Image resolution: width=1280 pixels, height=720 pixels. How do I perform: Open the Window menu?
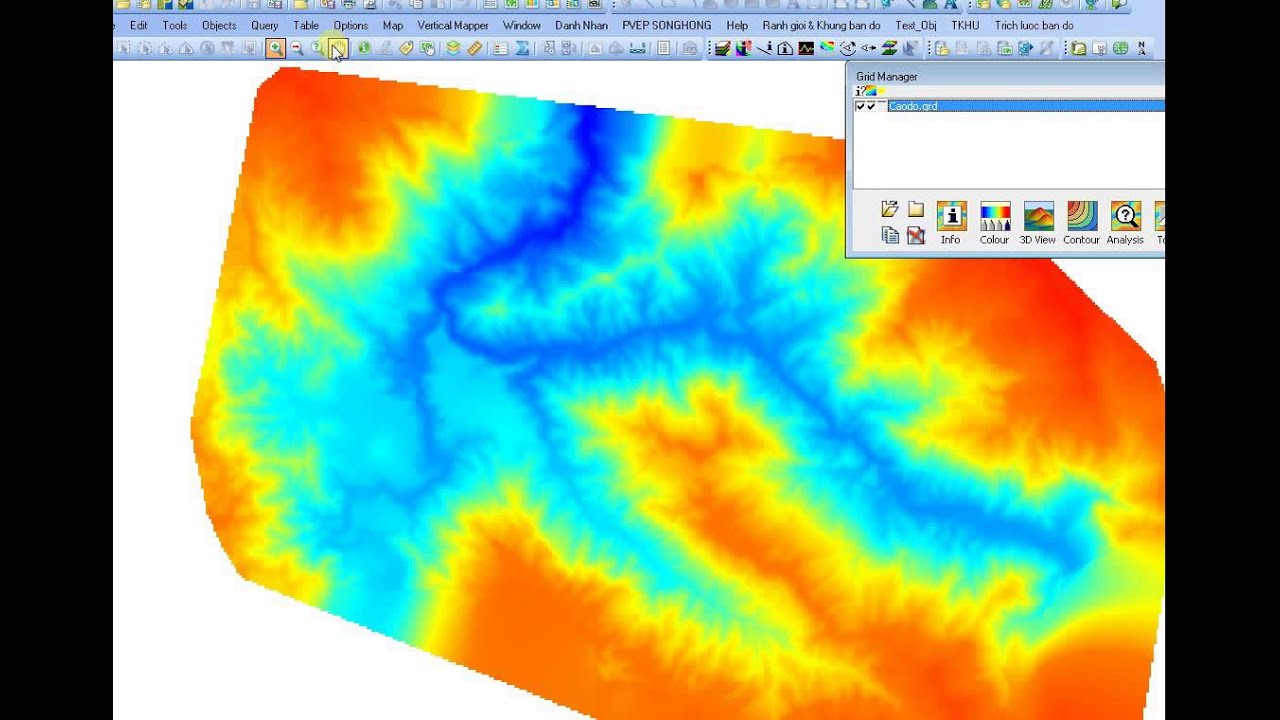(x=522, y=25)
